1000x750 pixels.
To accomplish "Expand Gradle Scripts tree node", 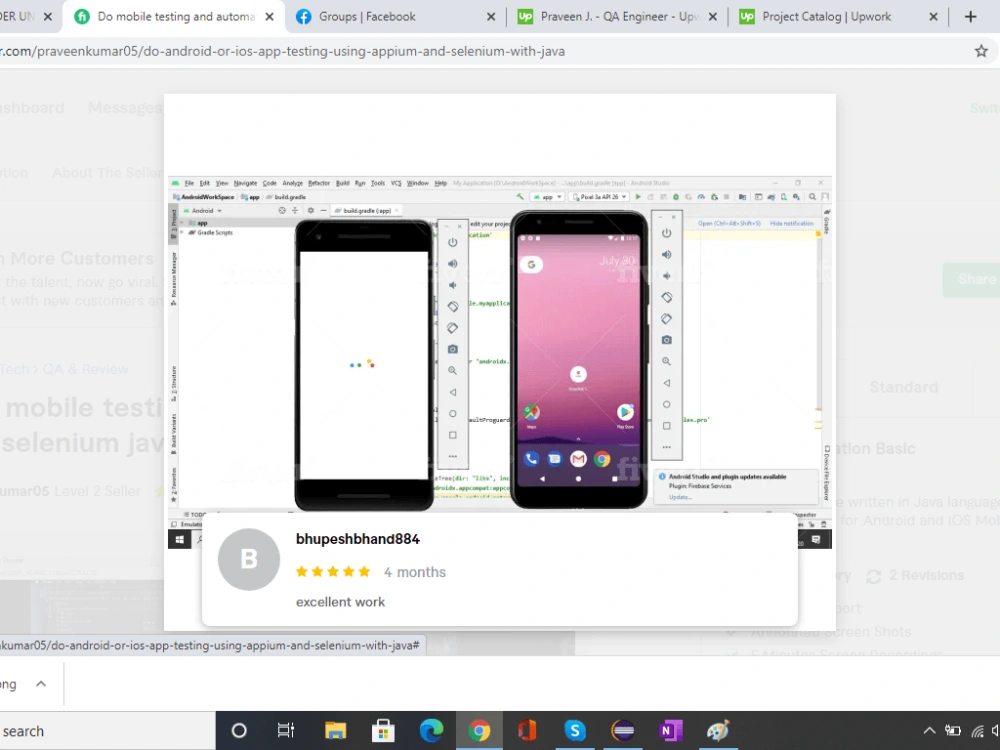I will pyautogui.click(x=183, y=233).
